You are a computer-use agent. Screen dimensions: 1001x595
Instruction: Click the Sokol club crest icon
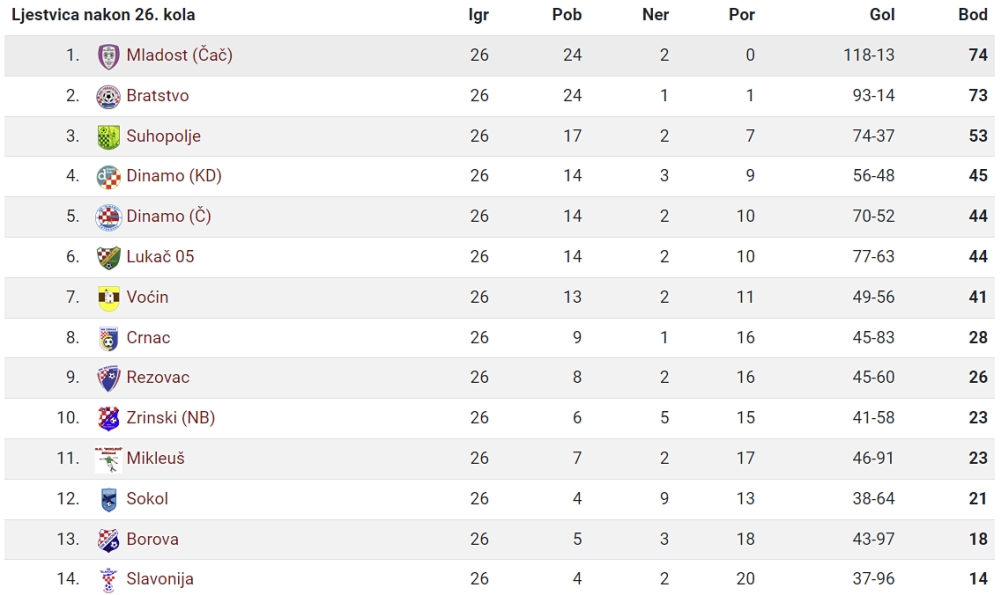pyautogui.click(x=109, y=499)
